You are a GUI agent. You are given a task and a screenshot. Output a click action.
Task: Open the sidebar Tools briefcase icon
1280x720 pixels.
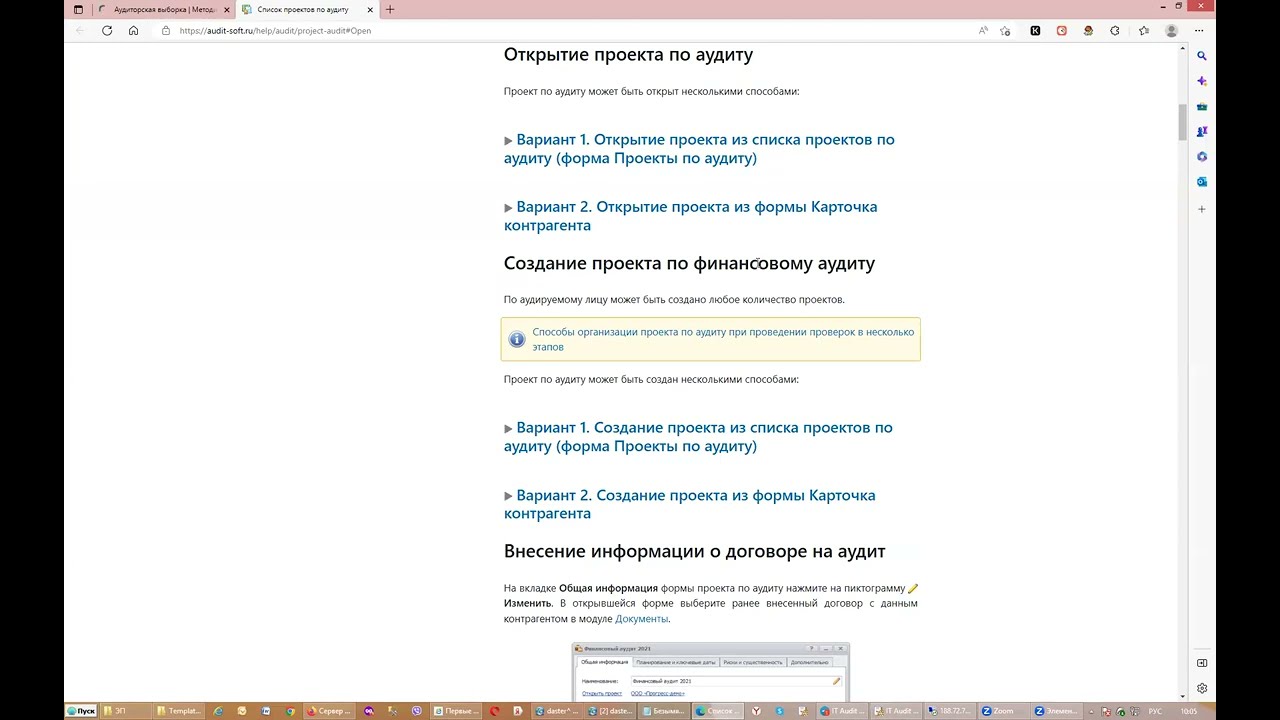[x=1202, y=106]
